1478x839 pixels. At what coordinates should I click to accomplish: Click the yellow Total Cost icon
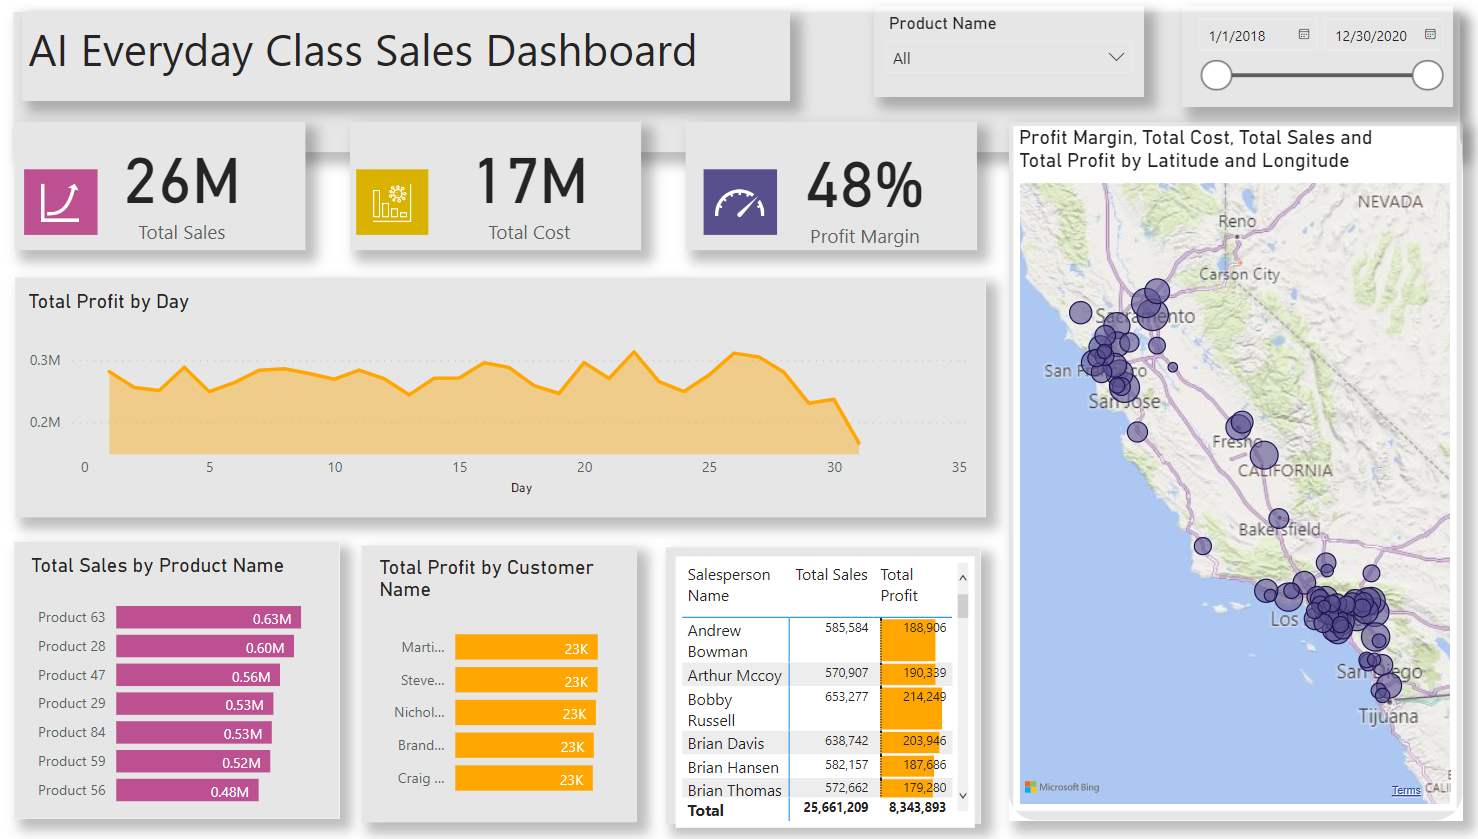[392, 202]
